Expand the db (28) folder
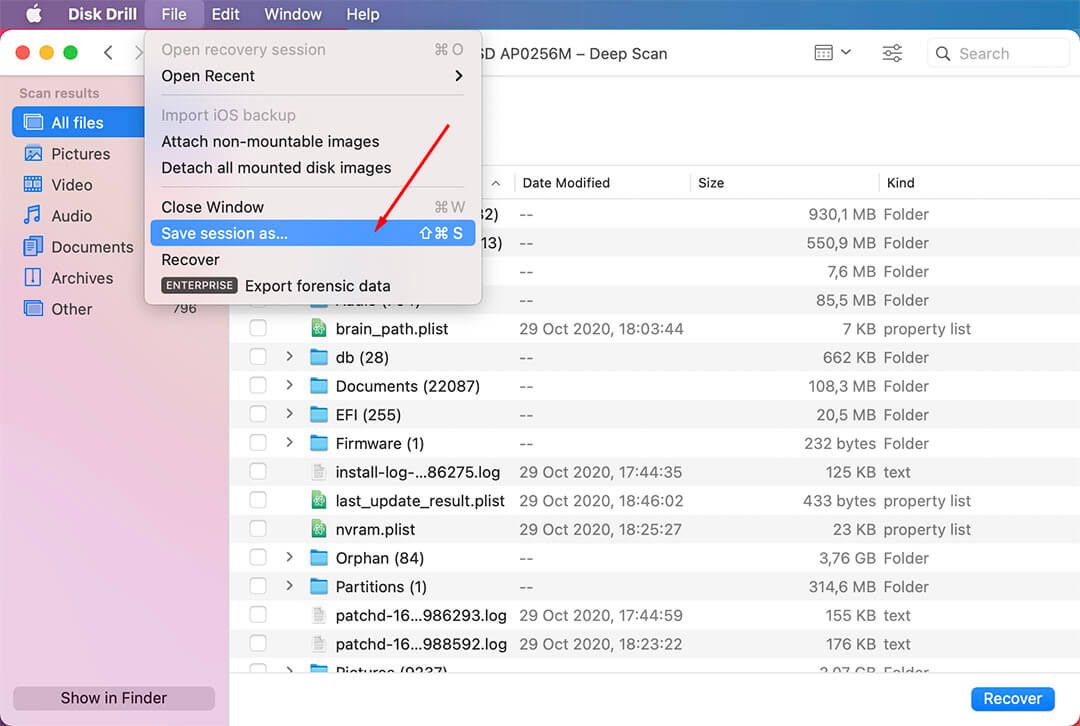This screenshot has width=1080, height=726. [x=289, y=357]
